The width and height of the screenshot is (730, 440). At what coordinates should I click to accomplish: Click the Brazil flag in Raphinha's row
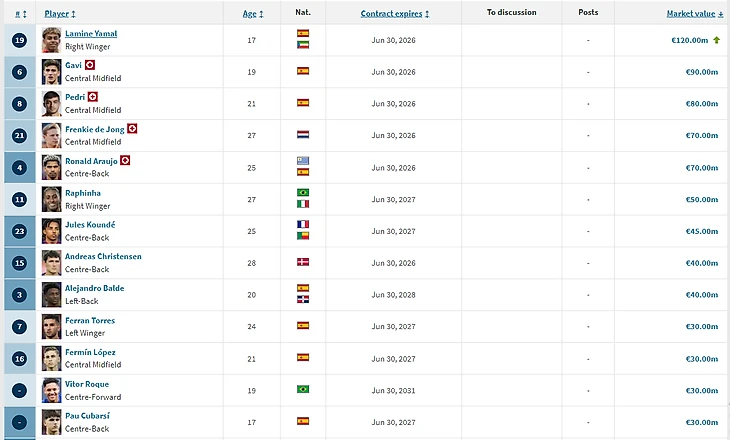click(x=303, y=192)
